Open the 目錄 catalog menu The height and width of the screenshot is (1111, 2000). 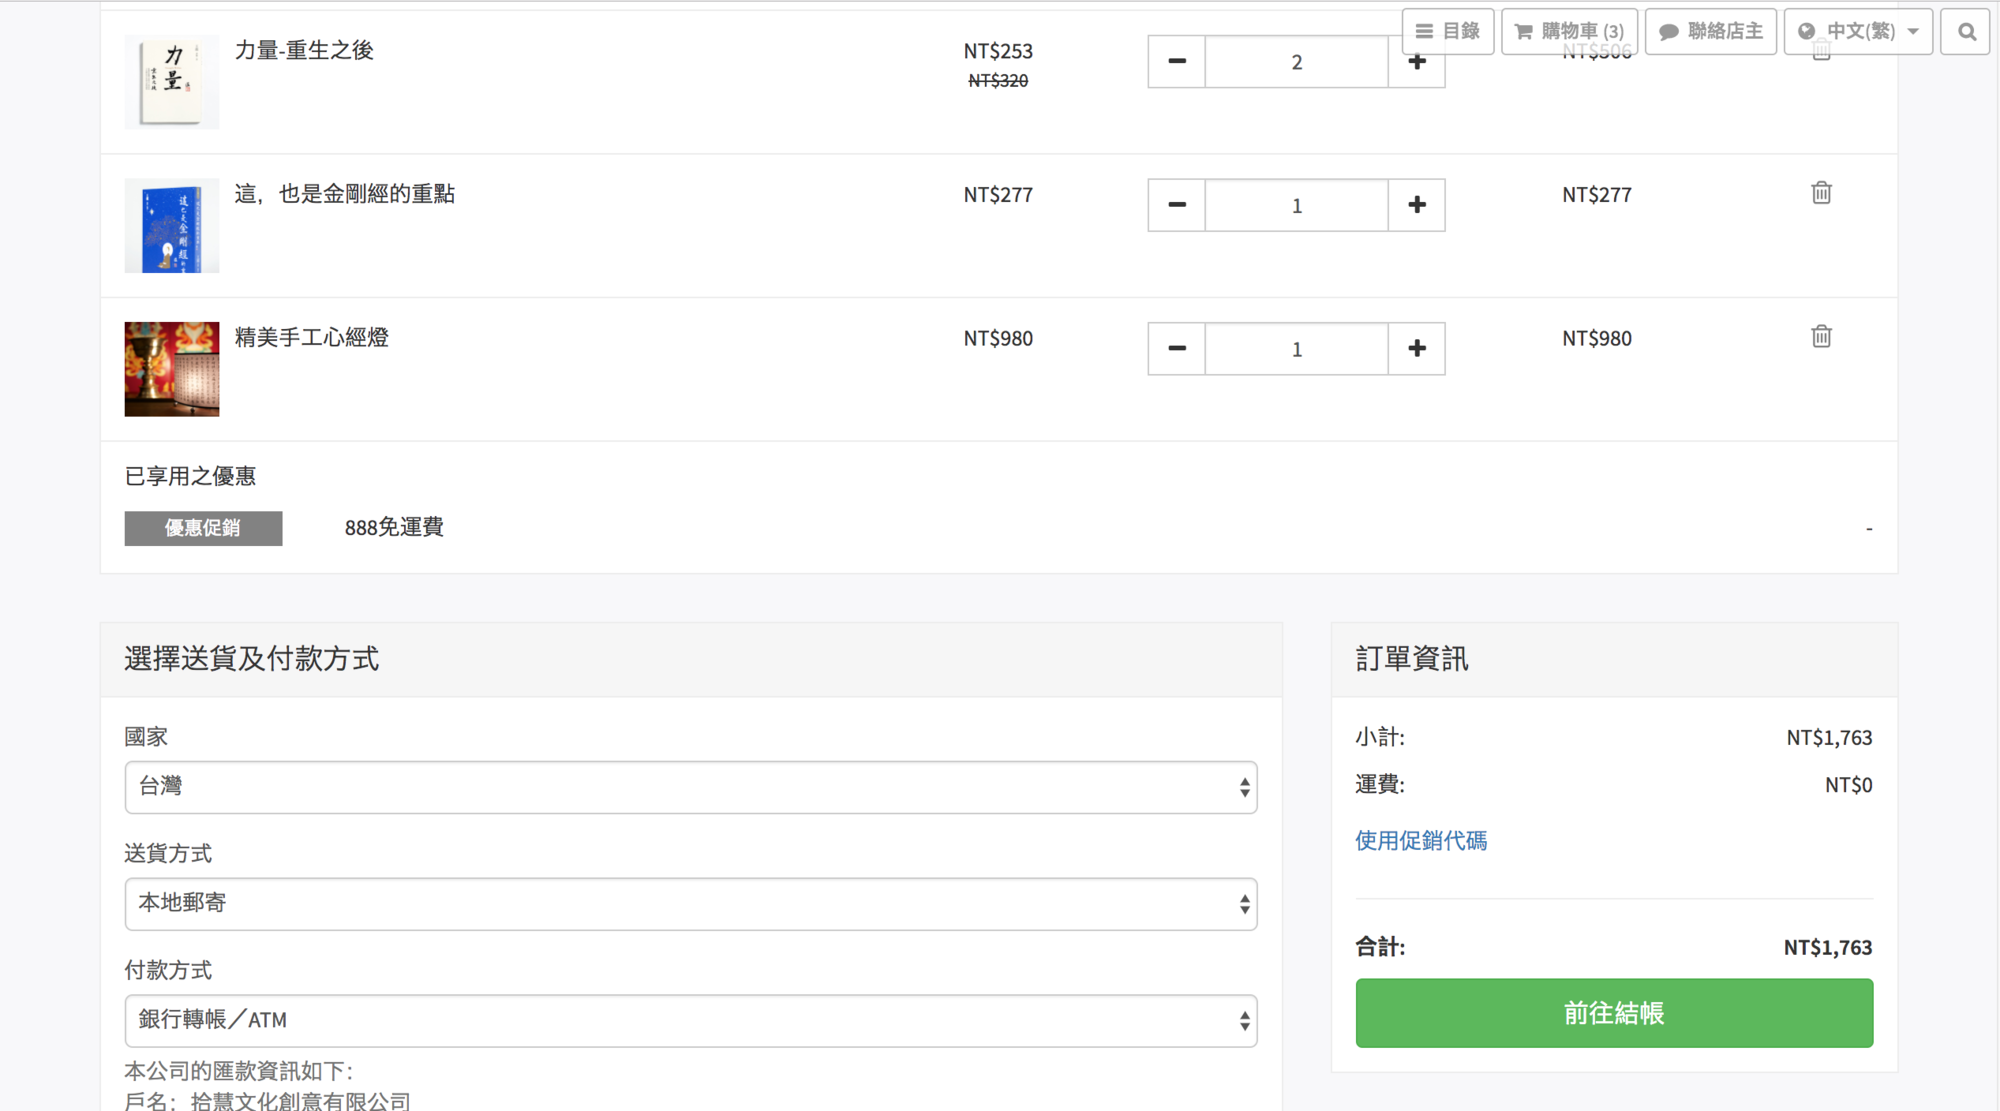click(x=1447, y=31)
